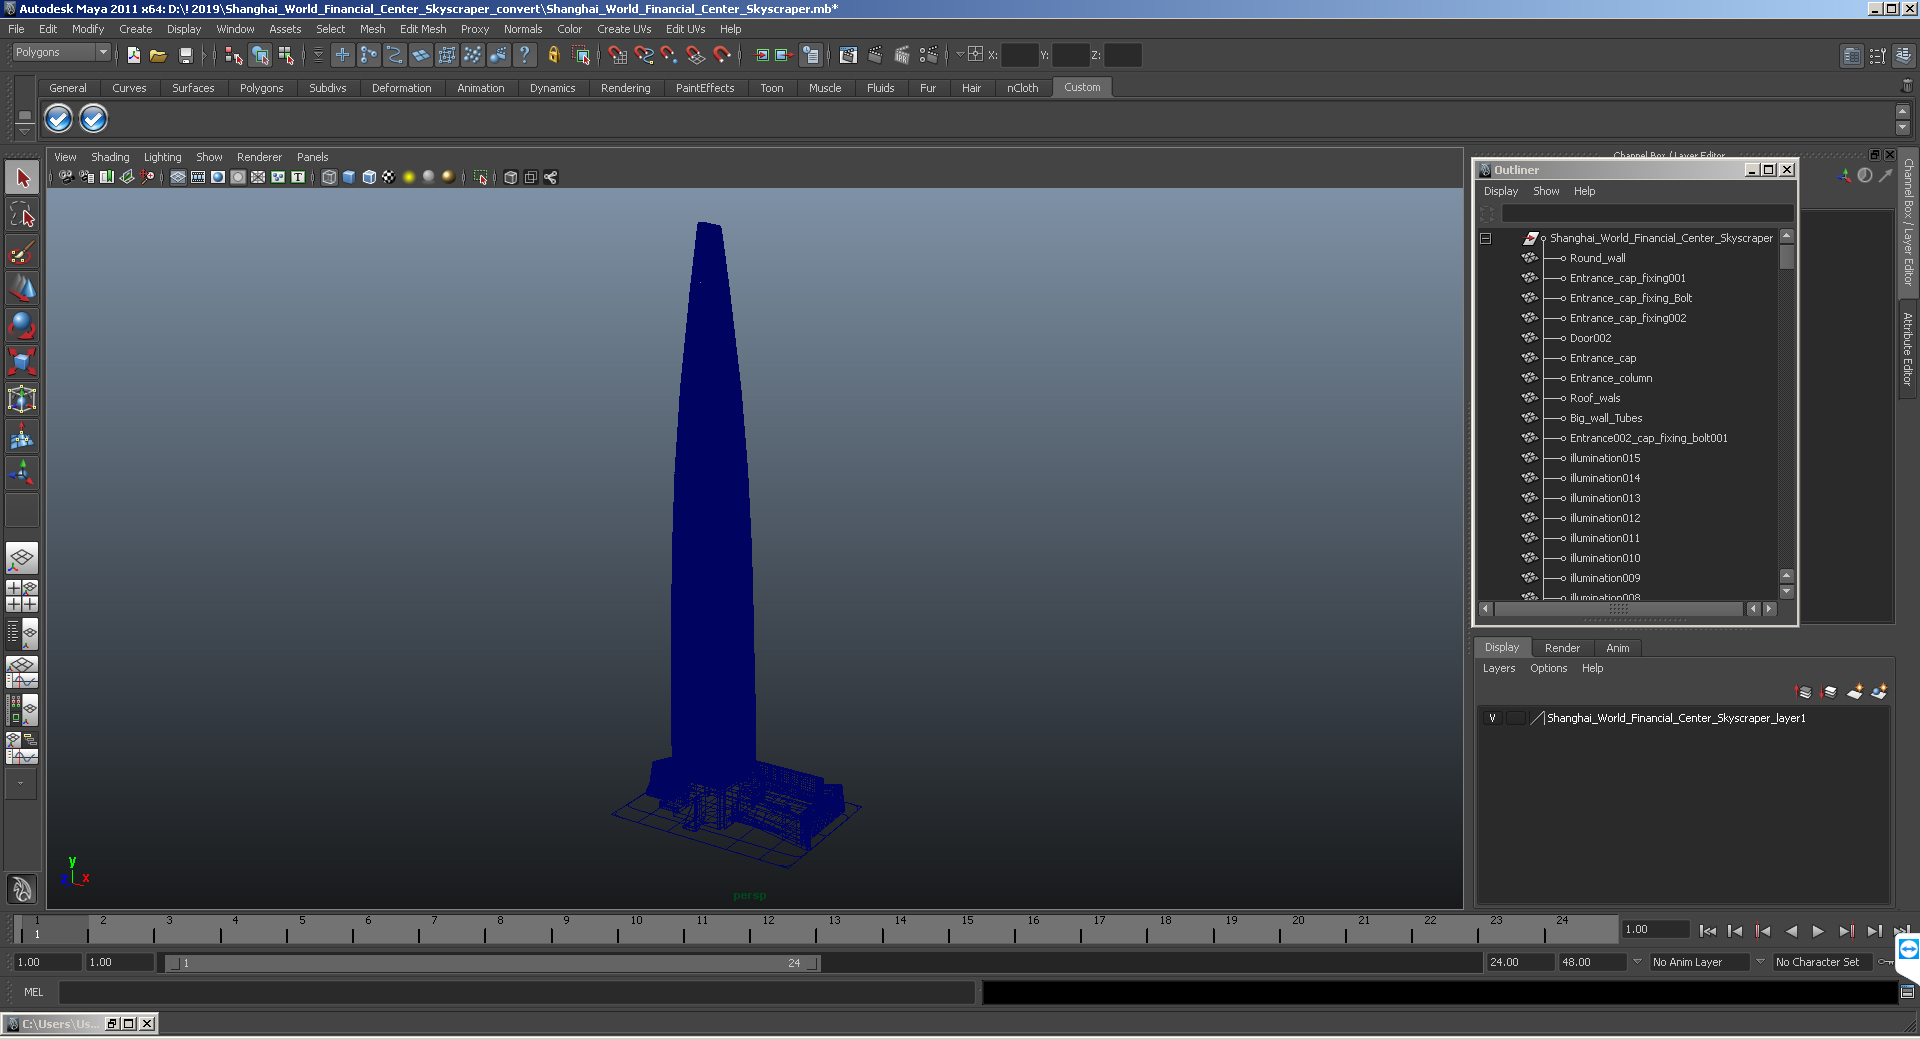Move selected layer up icon
The image size is (1920, 1040).
click(1804, 692)
